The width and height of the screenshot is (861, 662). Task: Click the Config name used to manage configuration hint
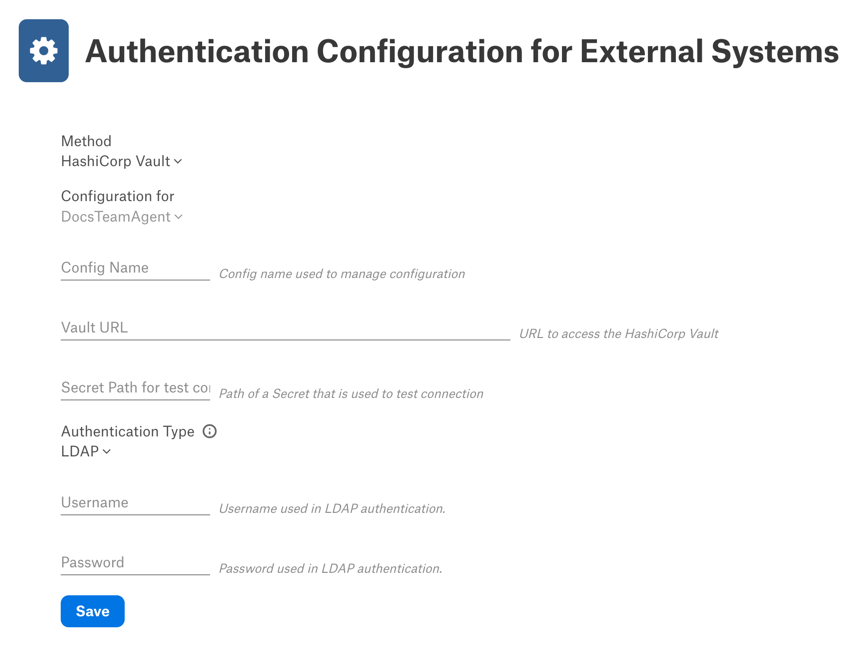pos(342,274)
